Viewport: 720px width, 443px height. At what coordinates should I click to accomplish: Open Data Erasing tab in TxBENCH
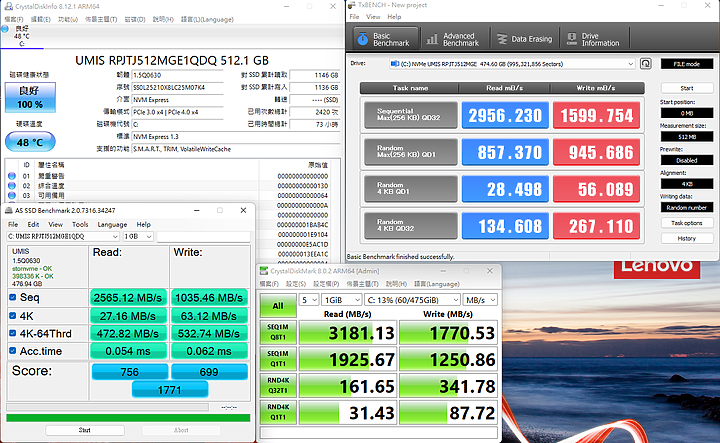(525, 39)
